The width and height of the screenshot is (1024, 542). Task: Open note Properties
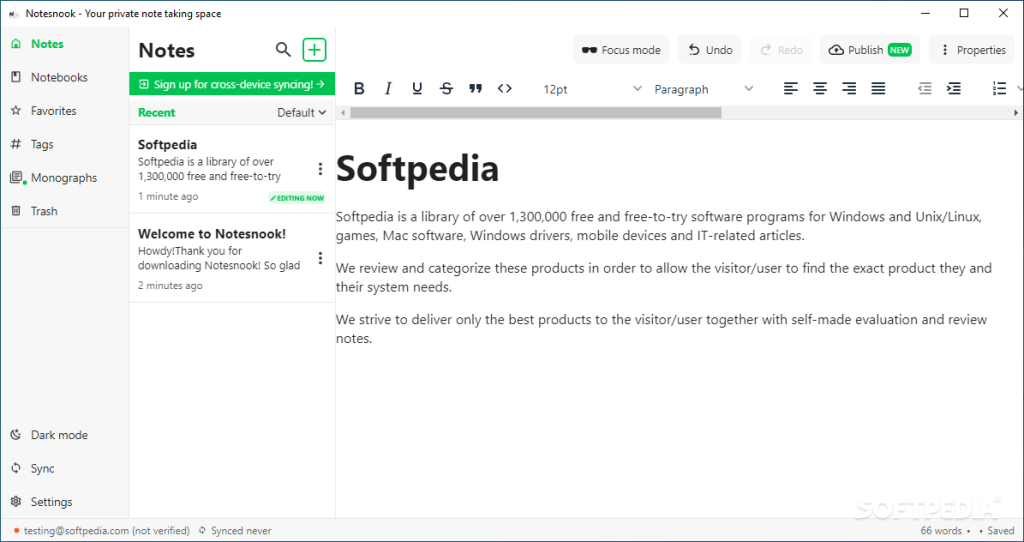click(972, 50)
